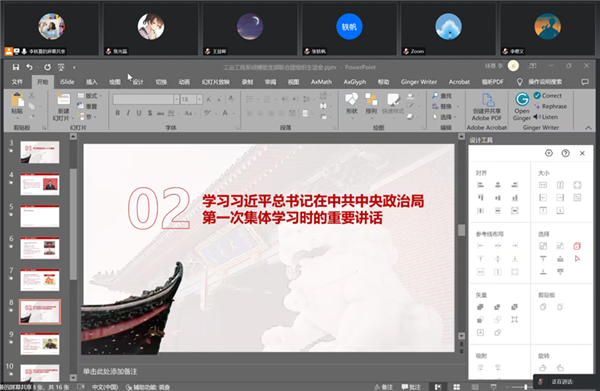
Task: Click the New Slide (新建幻灯片) icon
Action: 64,99
